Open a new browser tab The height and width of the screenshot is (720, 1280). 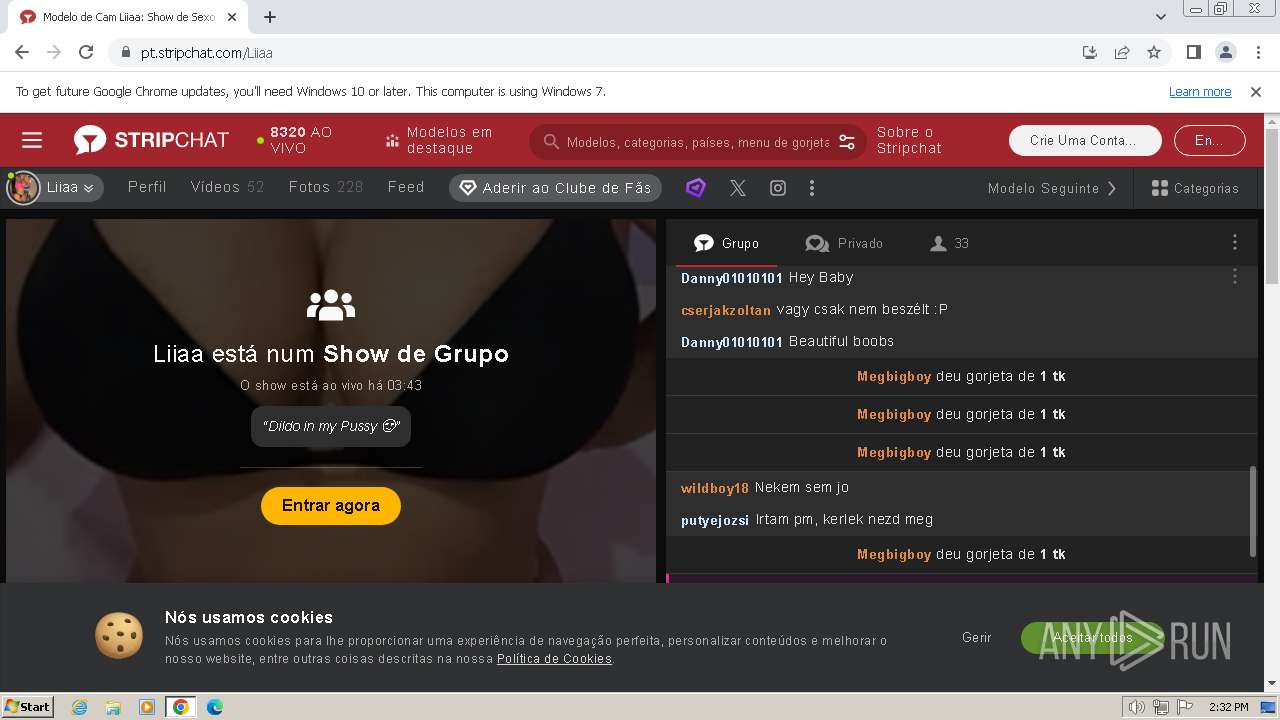(x=270, y=17)
